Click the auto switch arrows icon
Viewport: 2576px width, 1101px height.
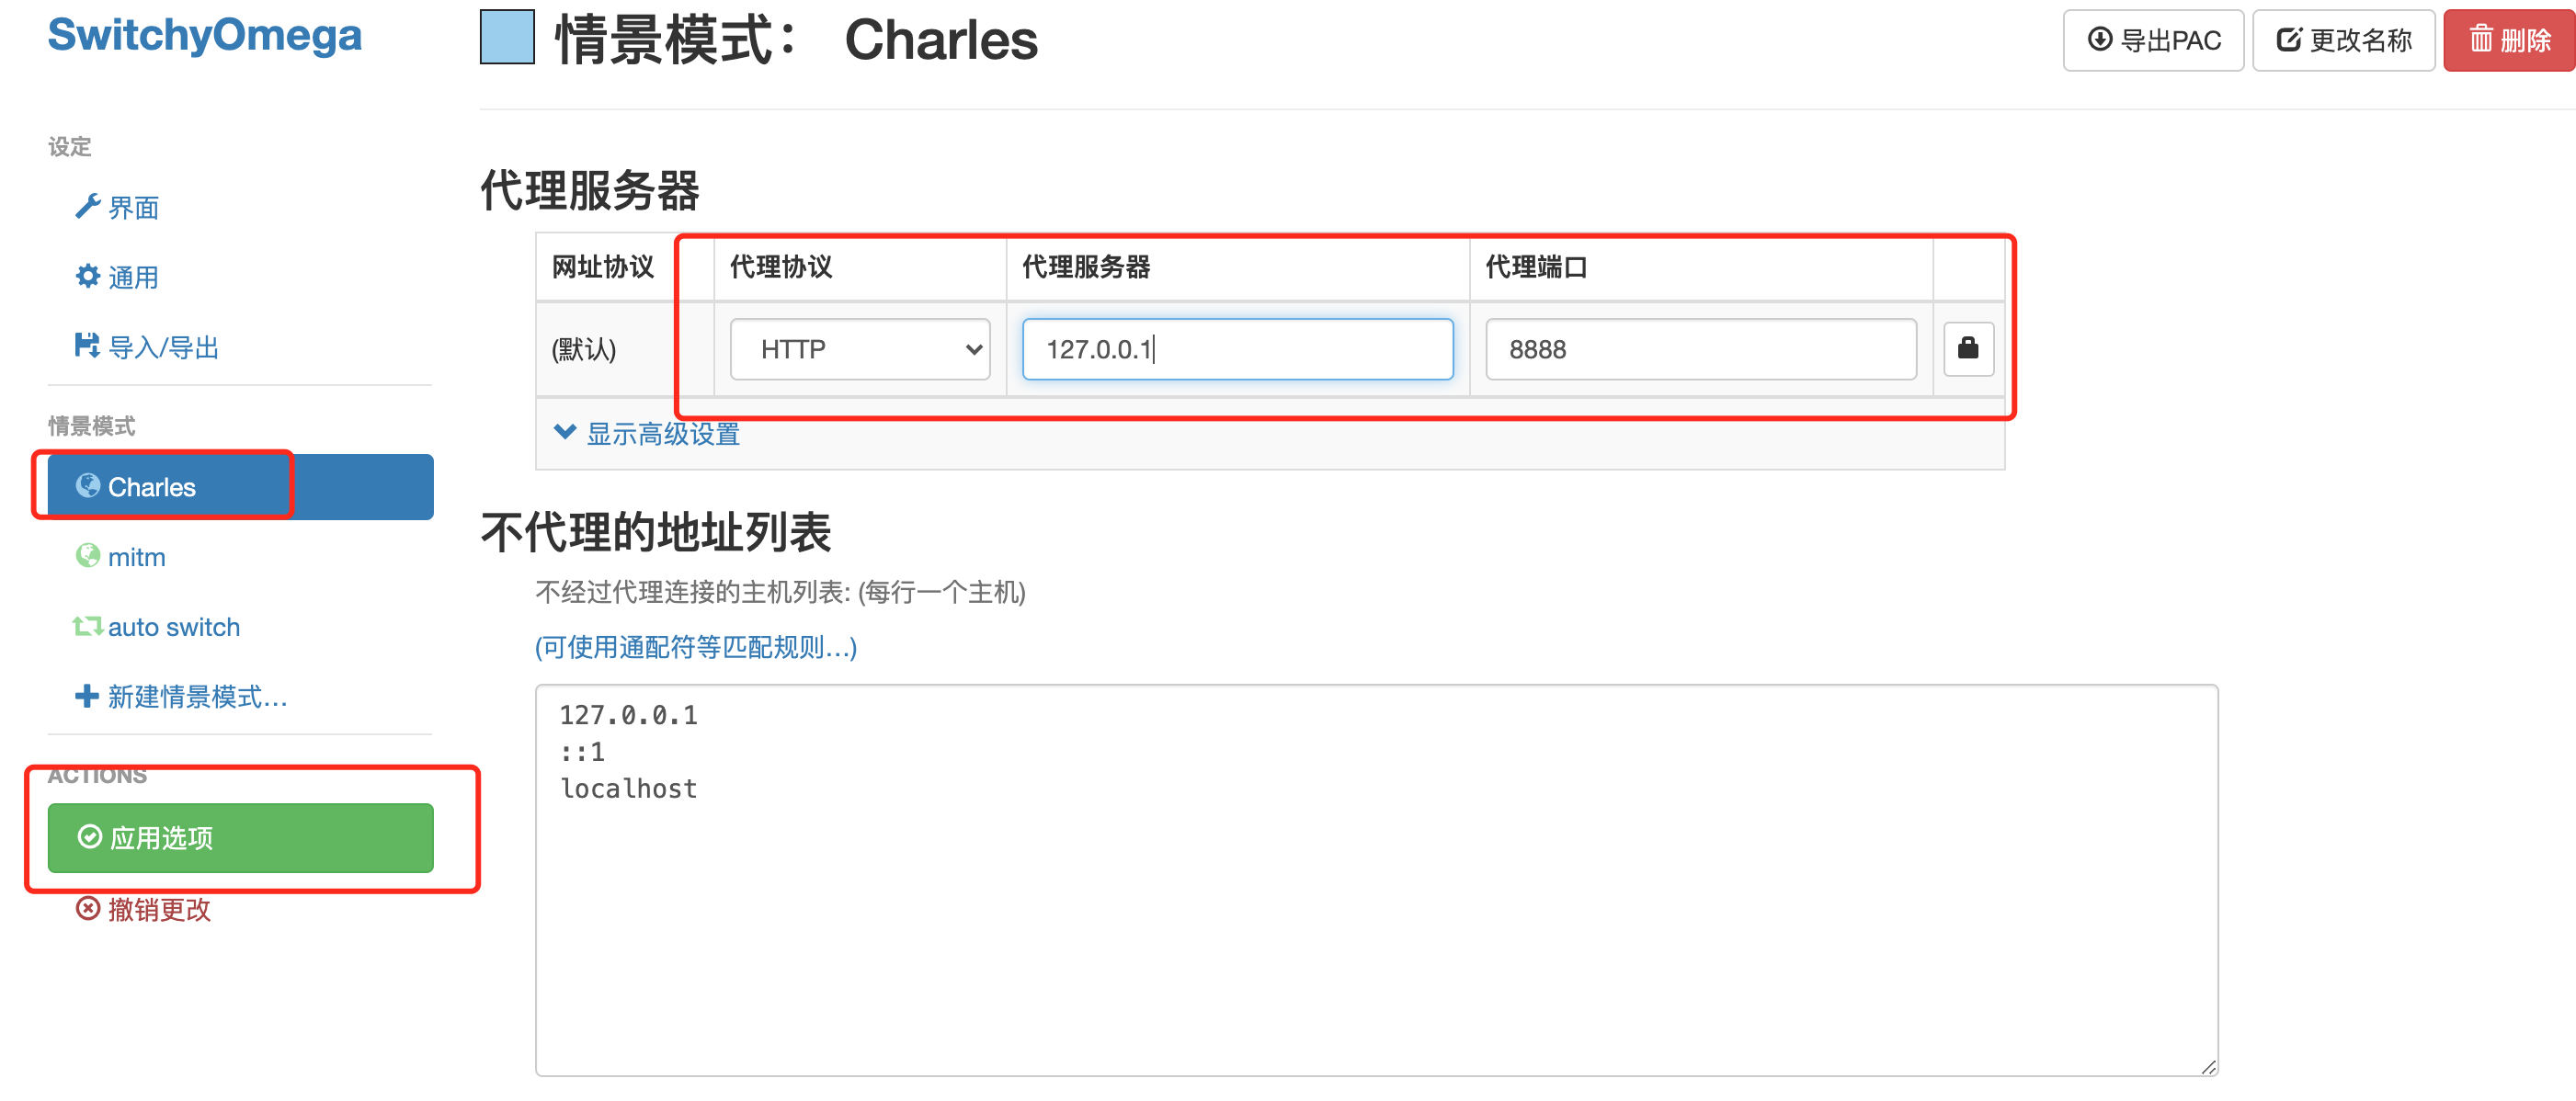tap(87, 626)
